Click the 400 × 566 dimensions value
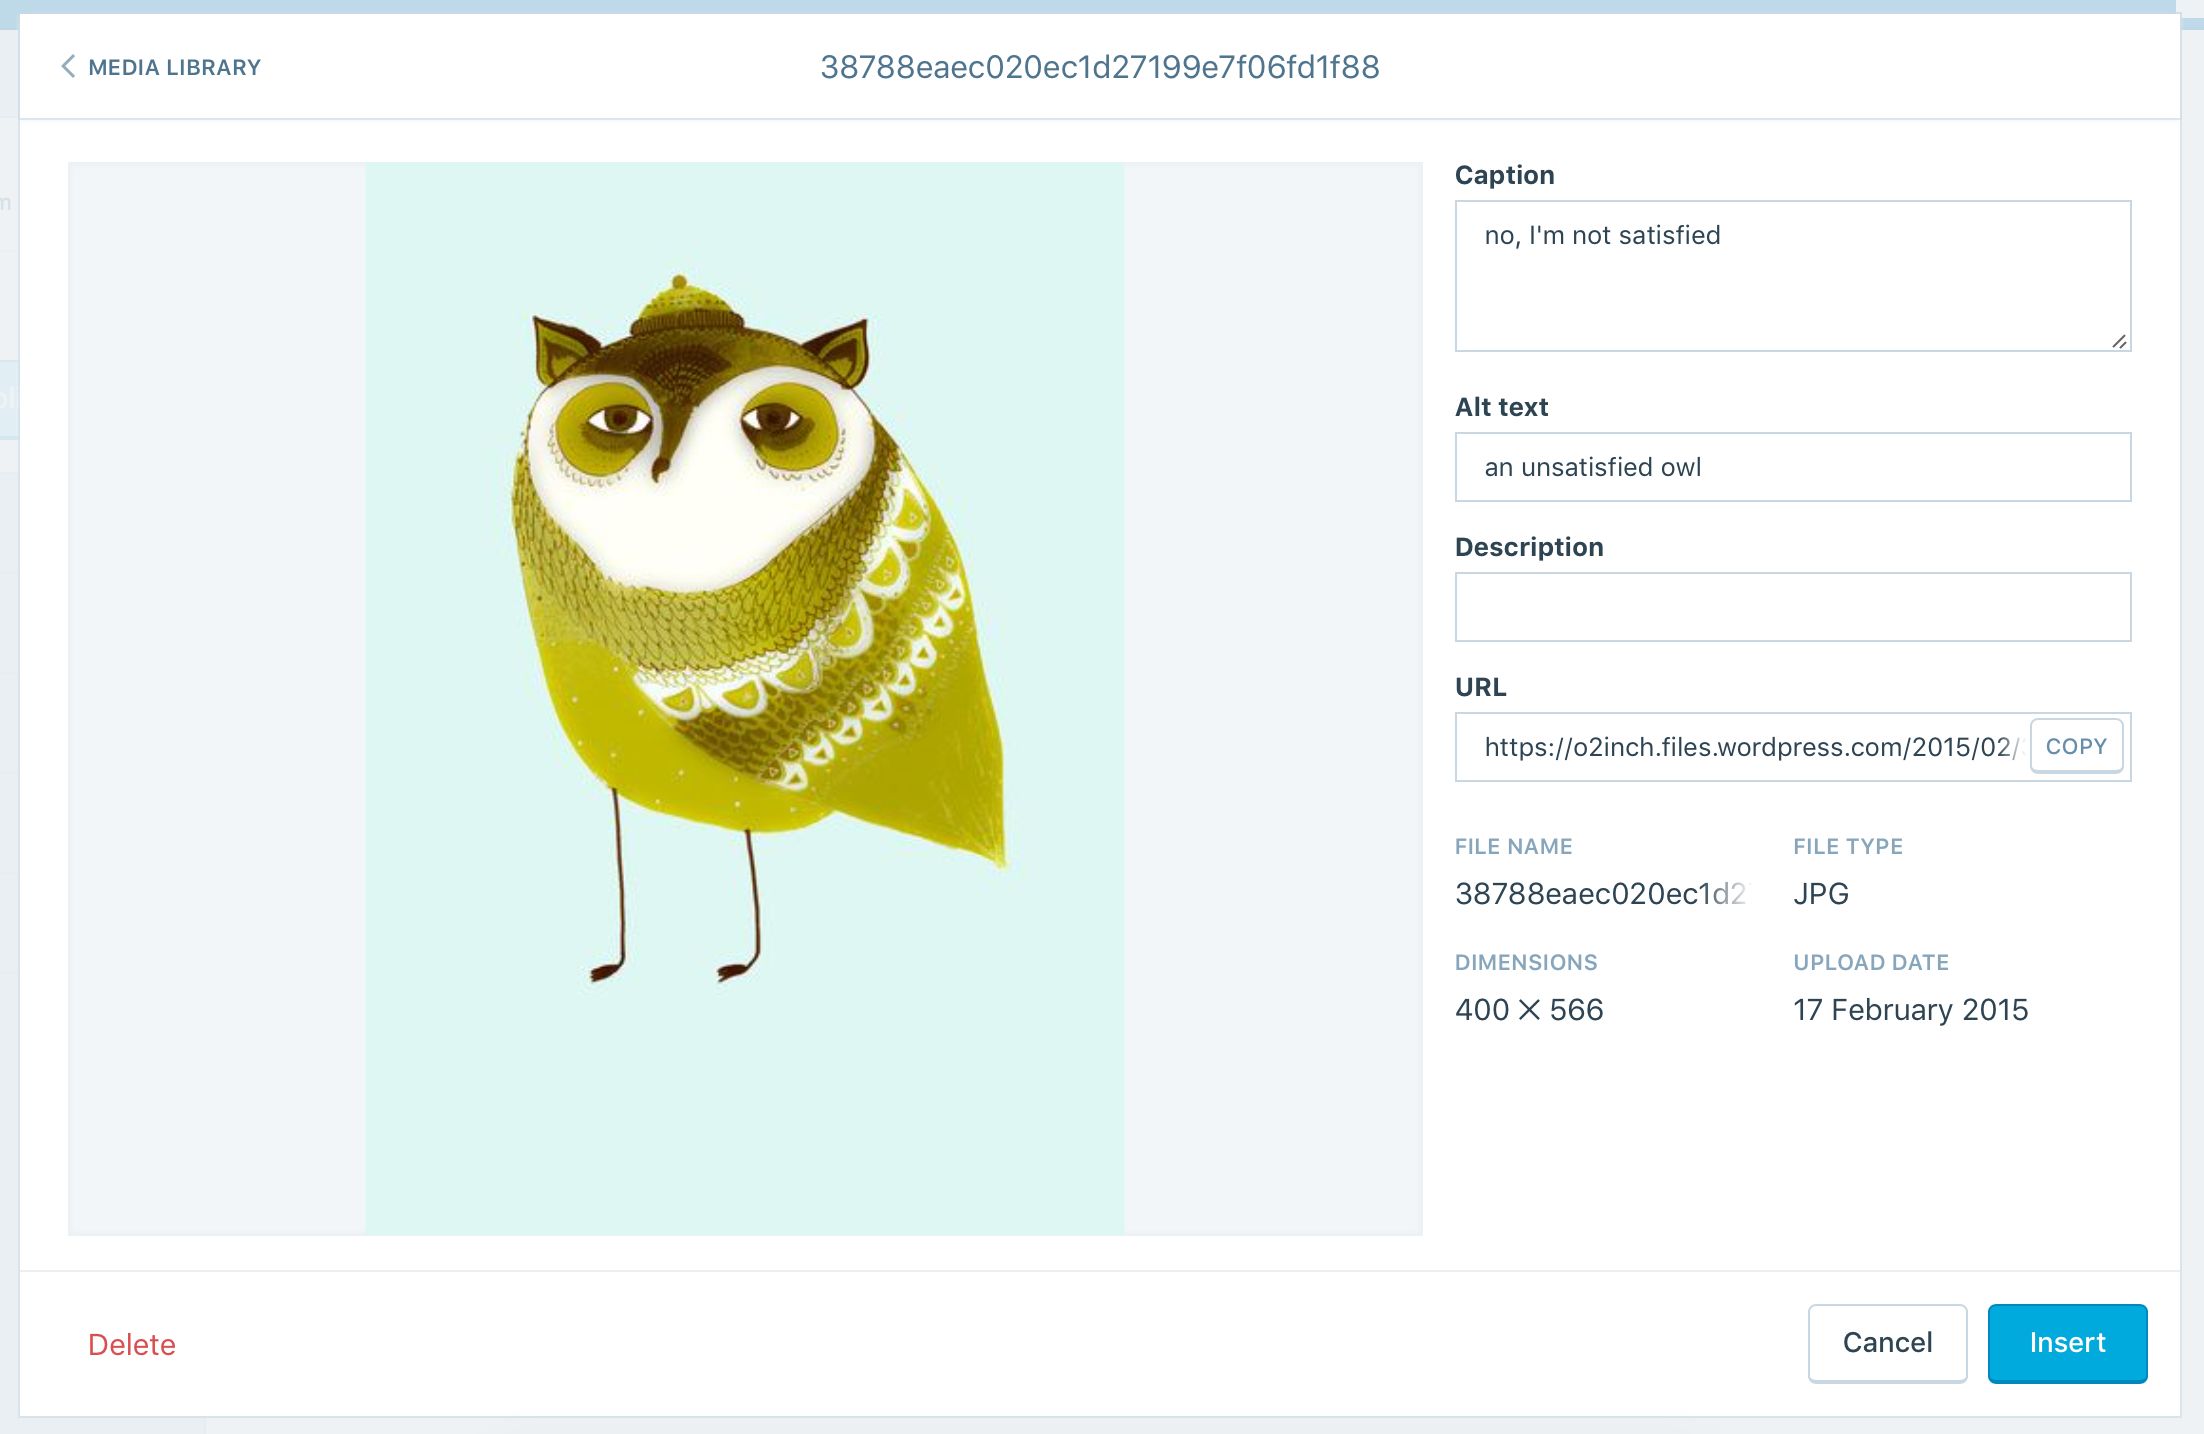The width and height of the screenshot is (2204, 1434). [x=1529, y=1010]
